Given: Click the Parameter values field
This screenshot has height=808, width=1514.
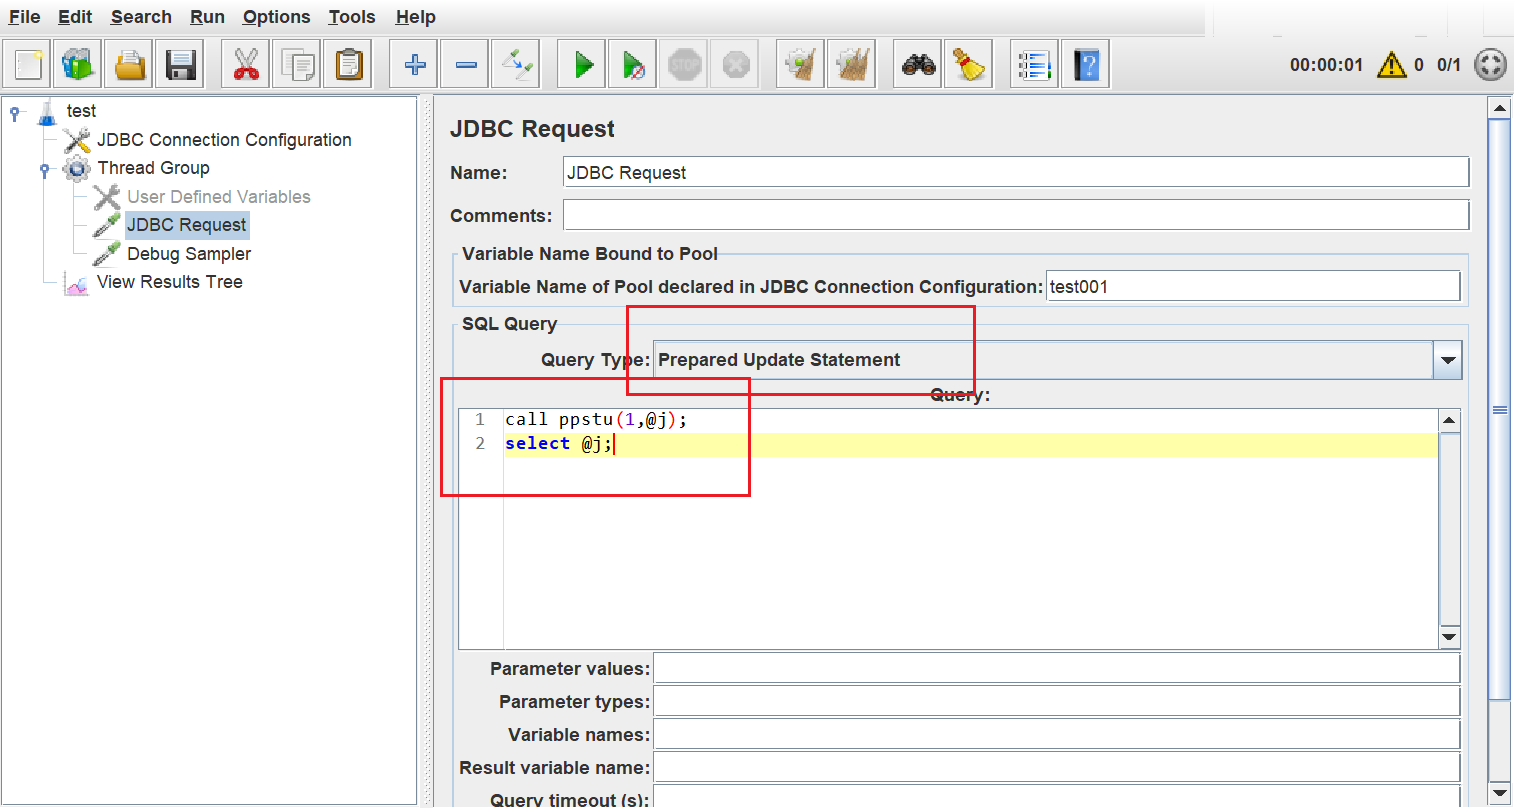Looking at the screenshot, I should pos(1056,669).
